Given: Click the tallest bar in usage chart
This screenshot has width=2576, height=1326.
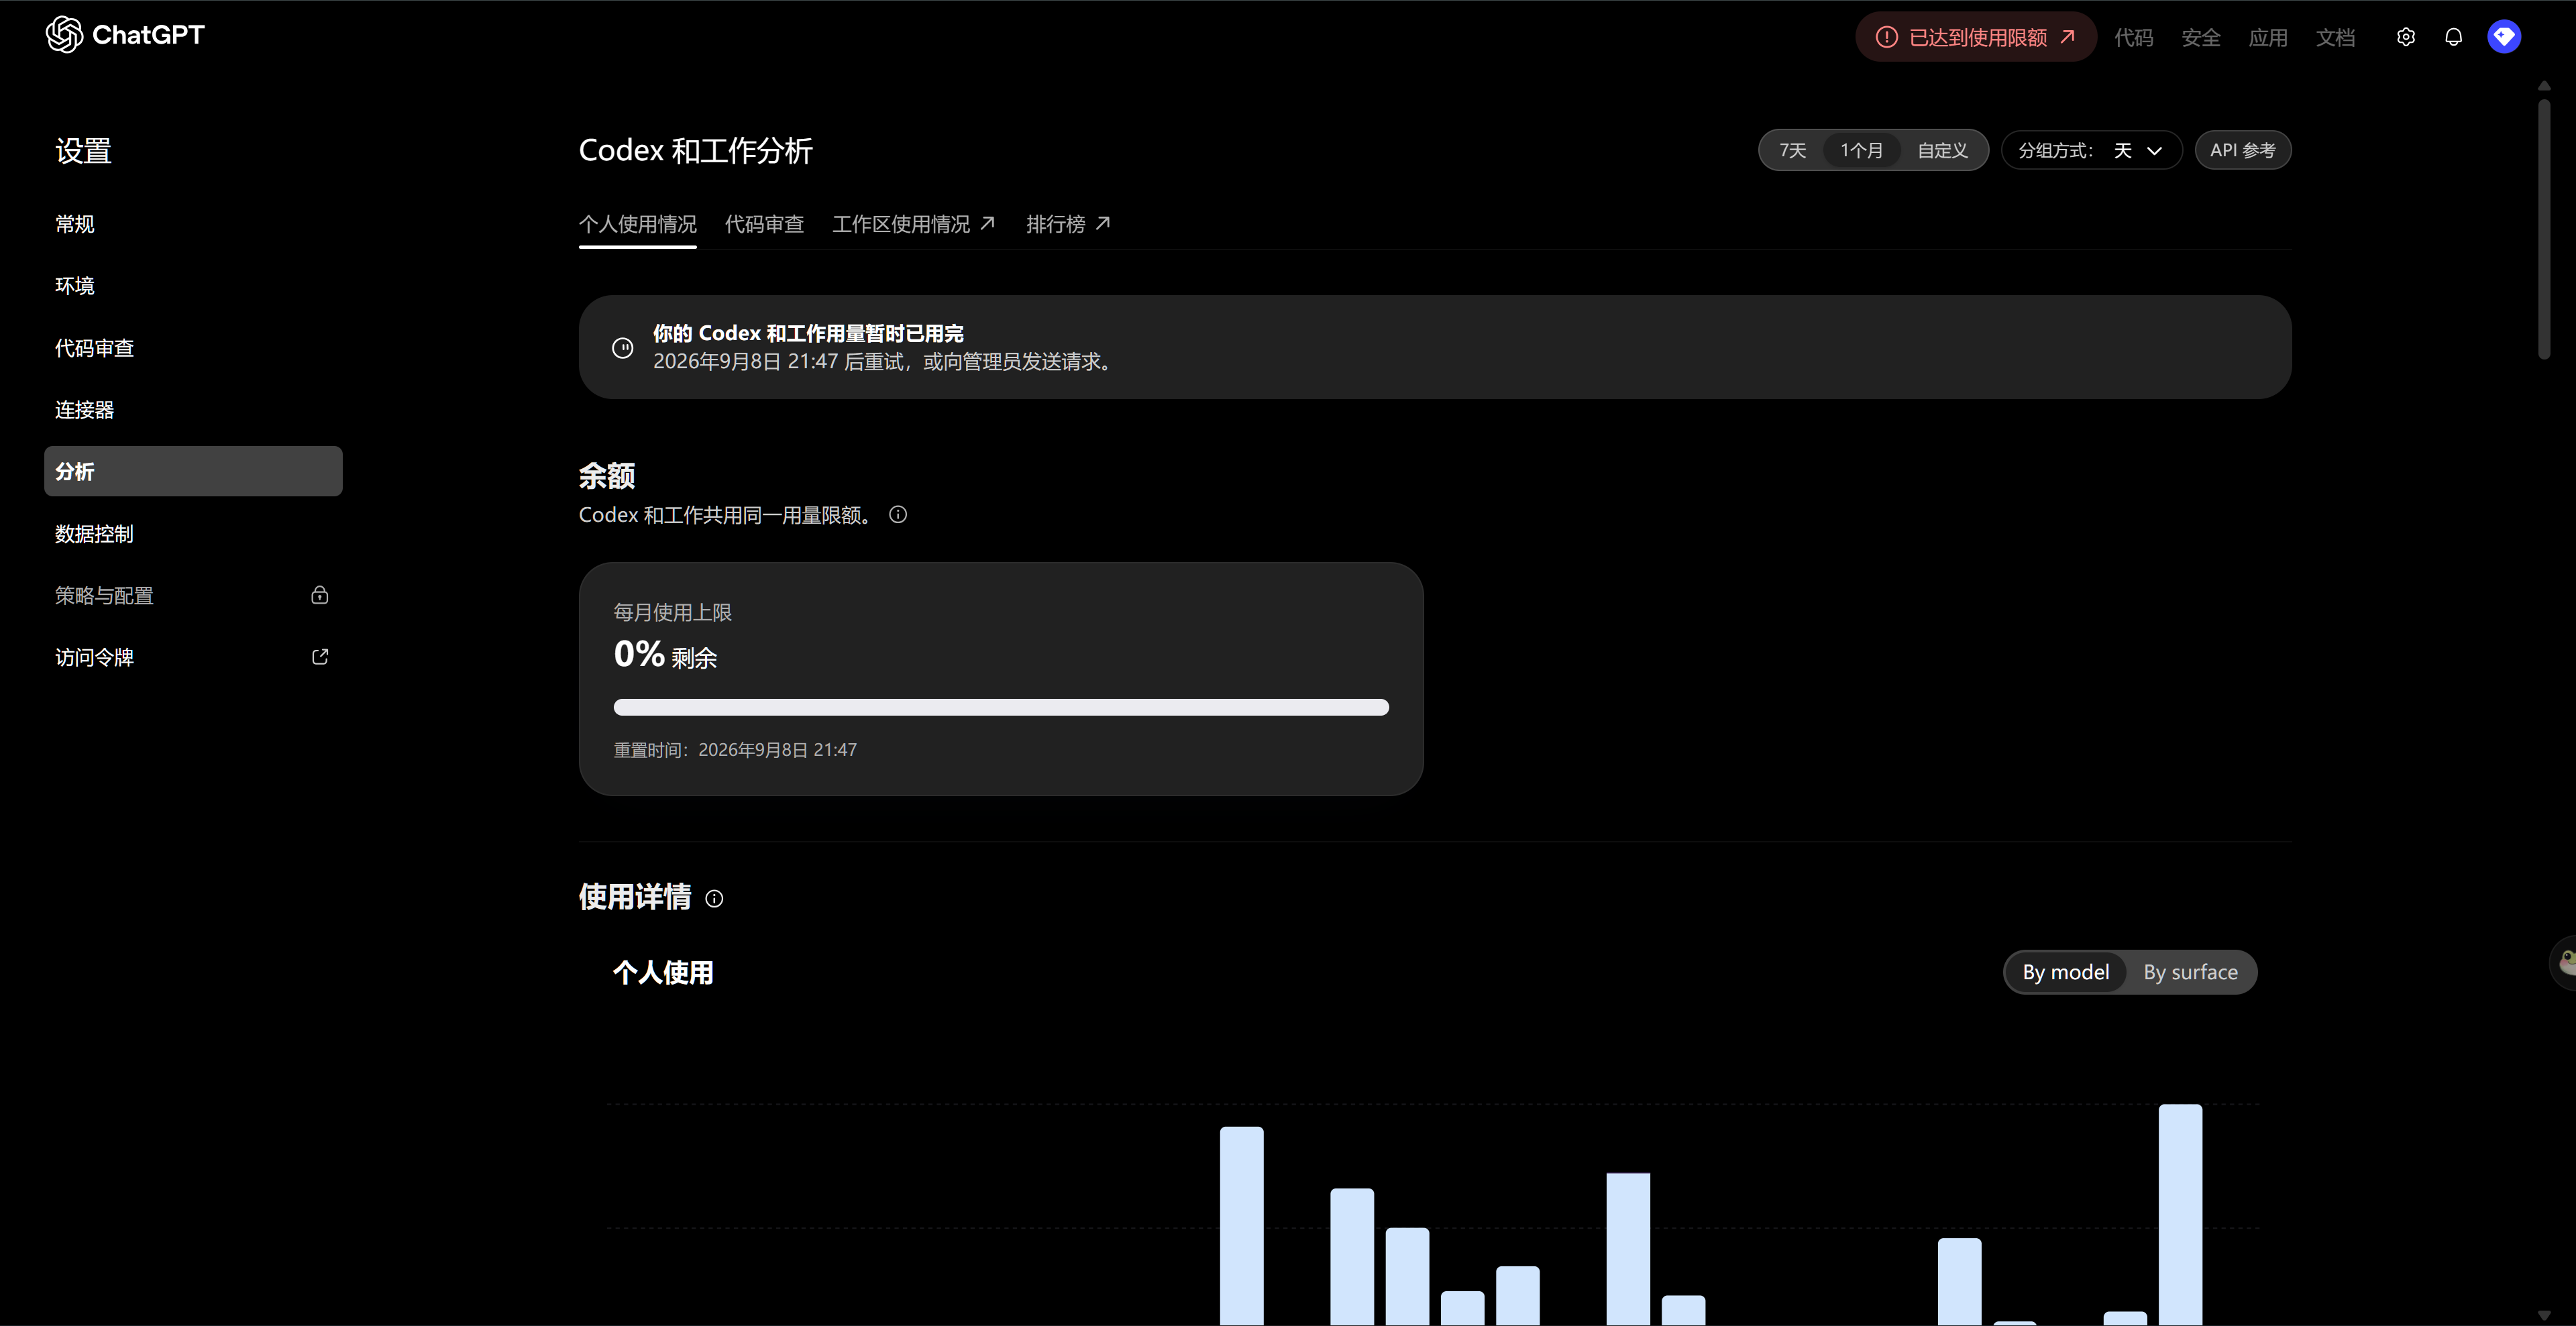Looking at the screenshot, I should [x=2180, y=1215].
